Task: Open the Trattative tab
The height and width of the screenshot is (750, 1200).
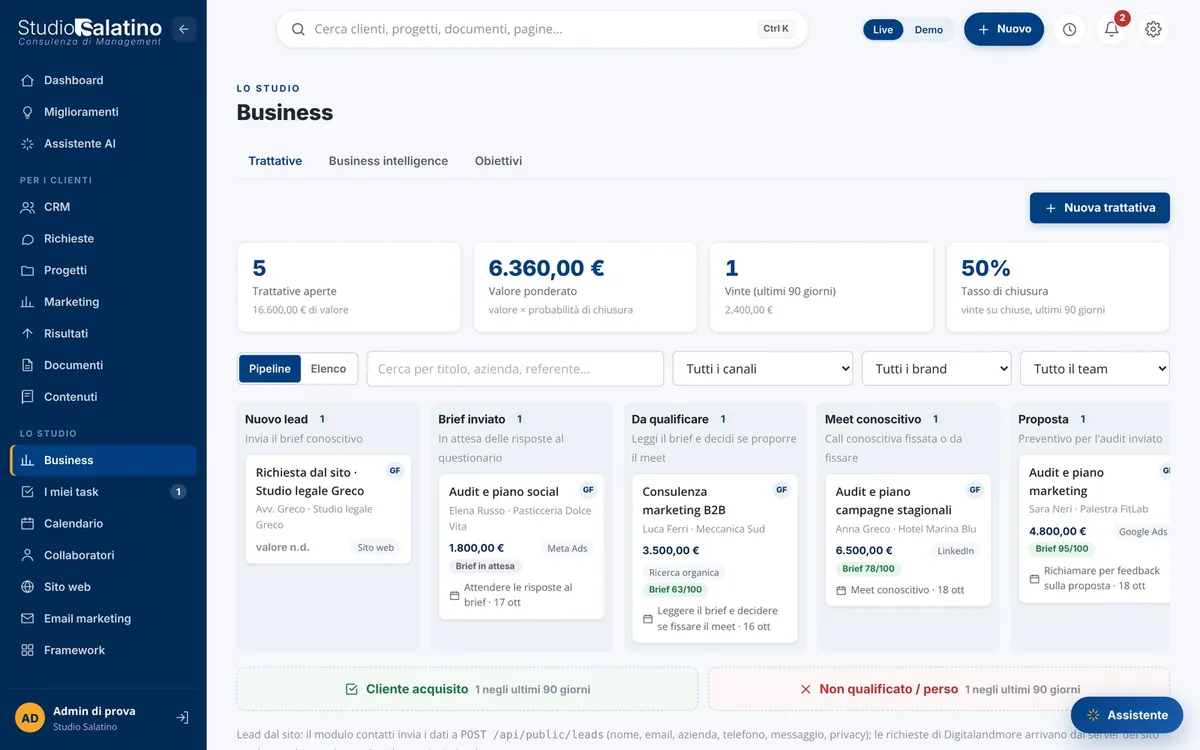Action: 275,161
